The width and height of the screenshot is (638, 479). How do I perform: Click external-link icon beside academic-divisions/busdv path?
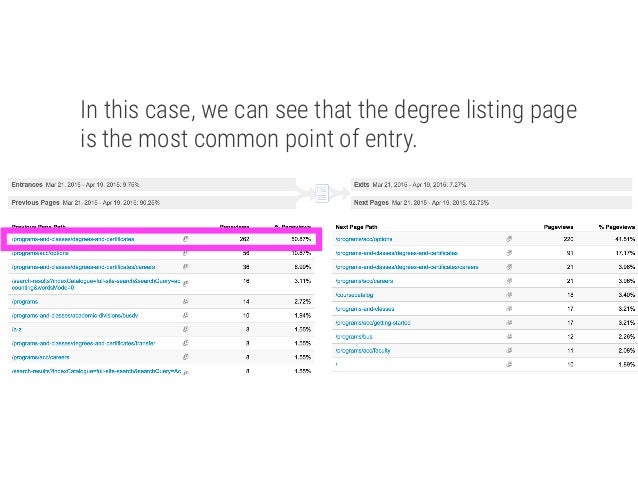coord(186,315)
